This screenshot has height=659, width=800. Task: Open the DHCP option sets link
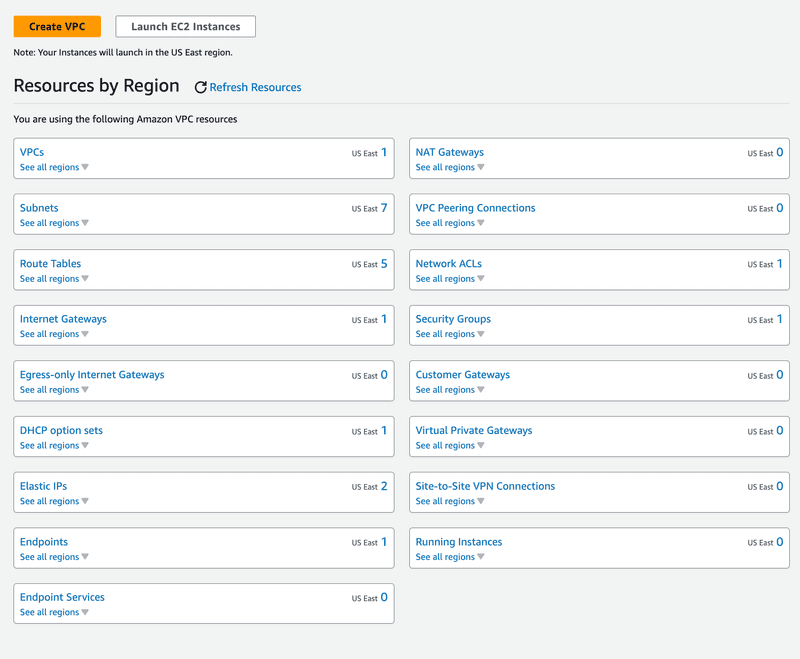point(61,430)
